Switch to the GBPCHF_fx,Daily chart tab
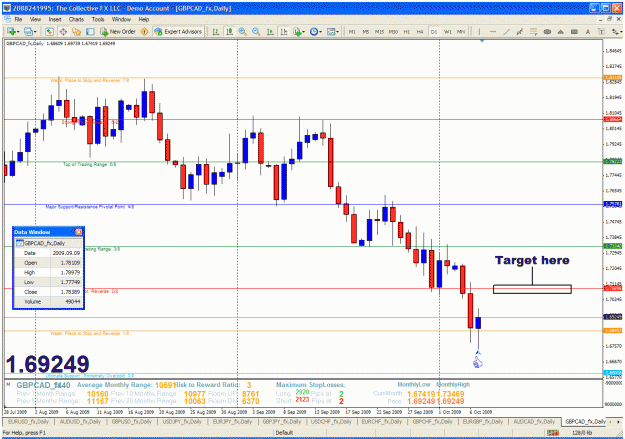The height and width of the screenshot is (439, 625). tap(433, 421)
